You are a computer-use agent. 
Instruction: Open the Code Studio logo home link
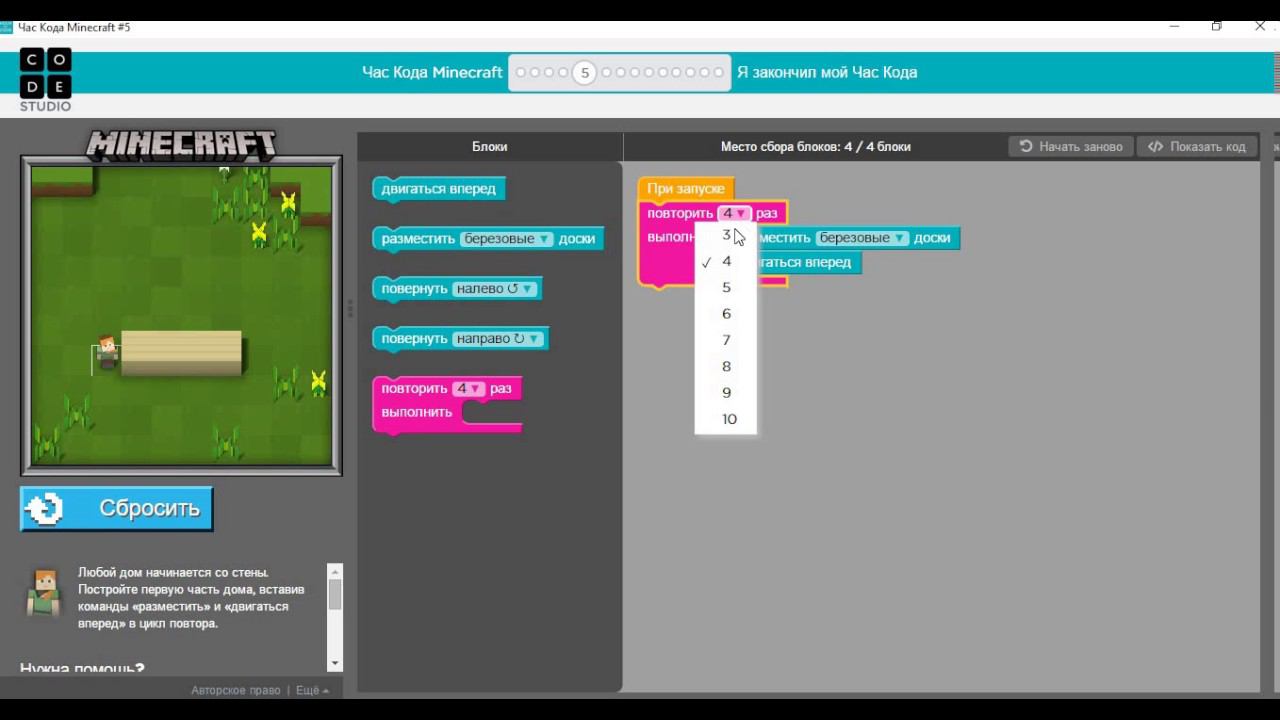[x=45, y=80]
